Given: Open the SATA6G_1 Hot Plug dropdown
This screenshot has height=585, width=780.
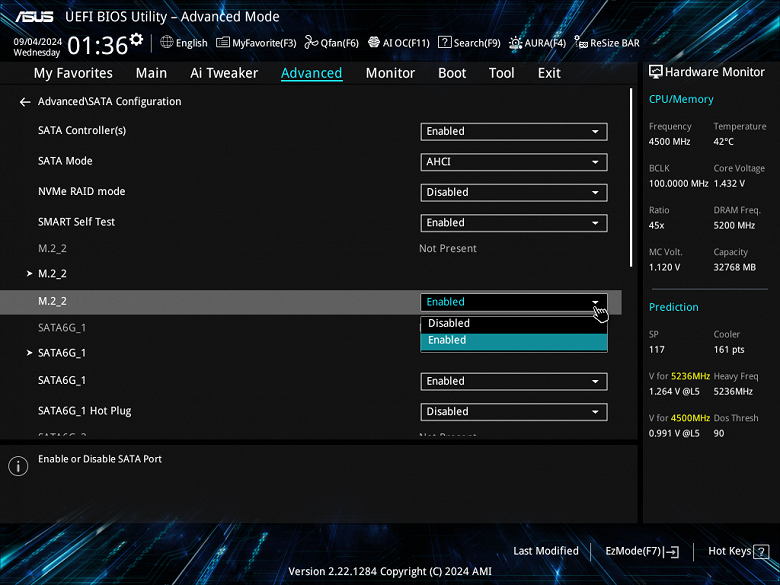Looking at the screenshot, I should (514, 412).
